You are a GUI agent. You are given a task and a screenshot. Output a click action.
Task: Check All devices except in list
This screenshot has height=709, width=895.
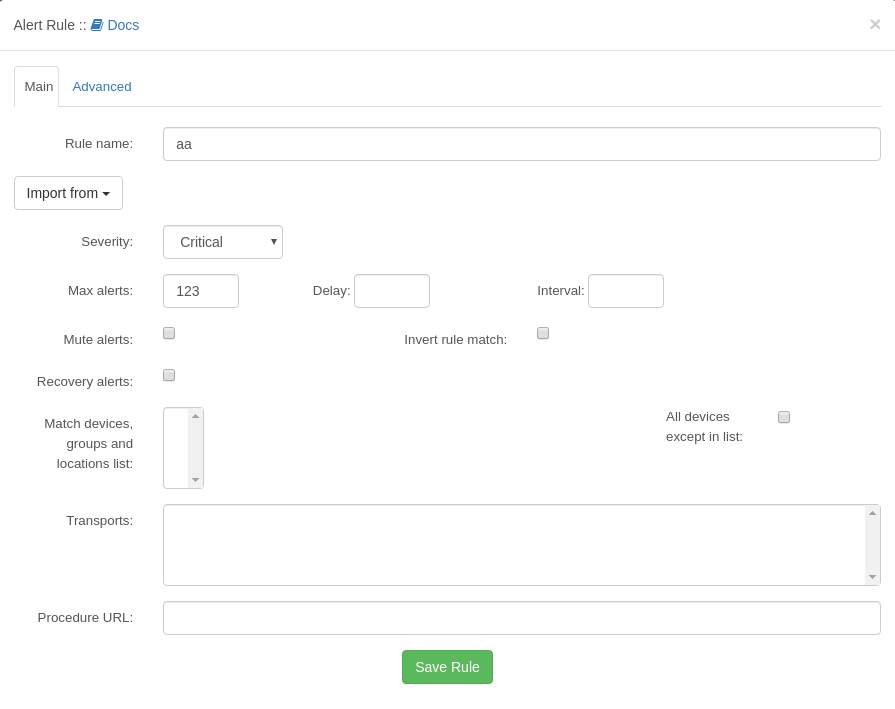[784, 417]
